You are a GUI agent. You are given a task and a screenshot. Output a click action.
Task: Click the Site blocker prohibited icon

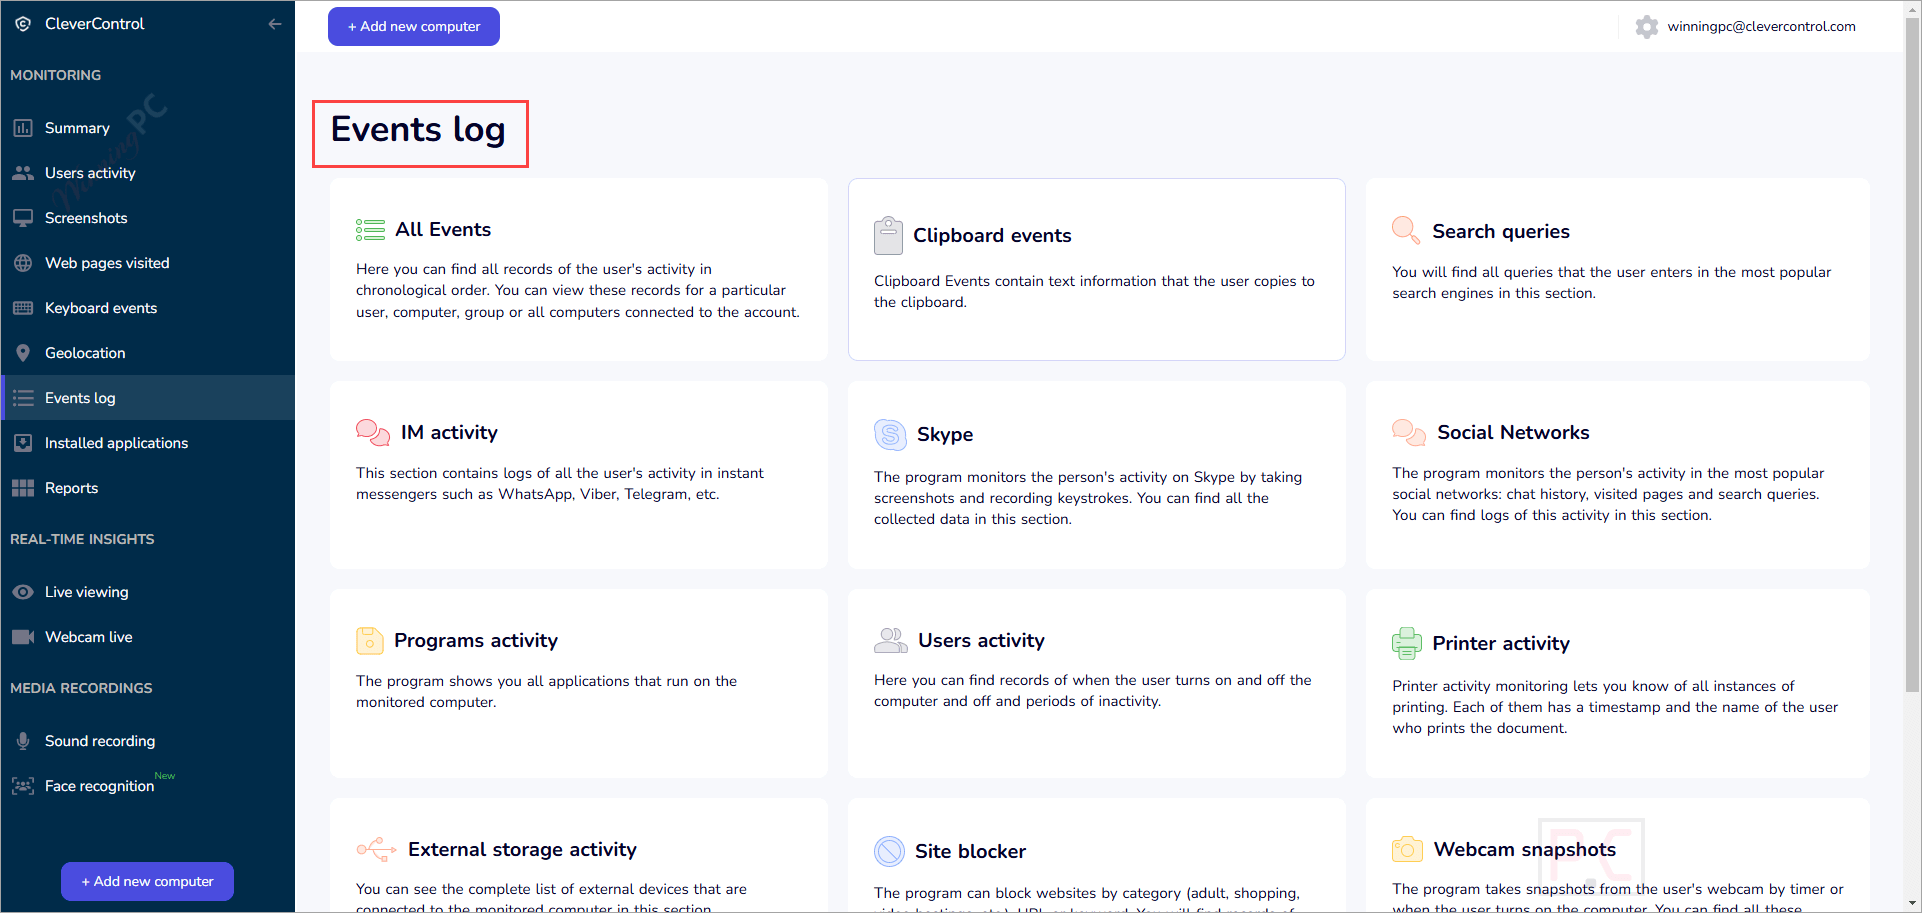coord(889,851)
